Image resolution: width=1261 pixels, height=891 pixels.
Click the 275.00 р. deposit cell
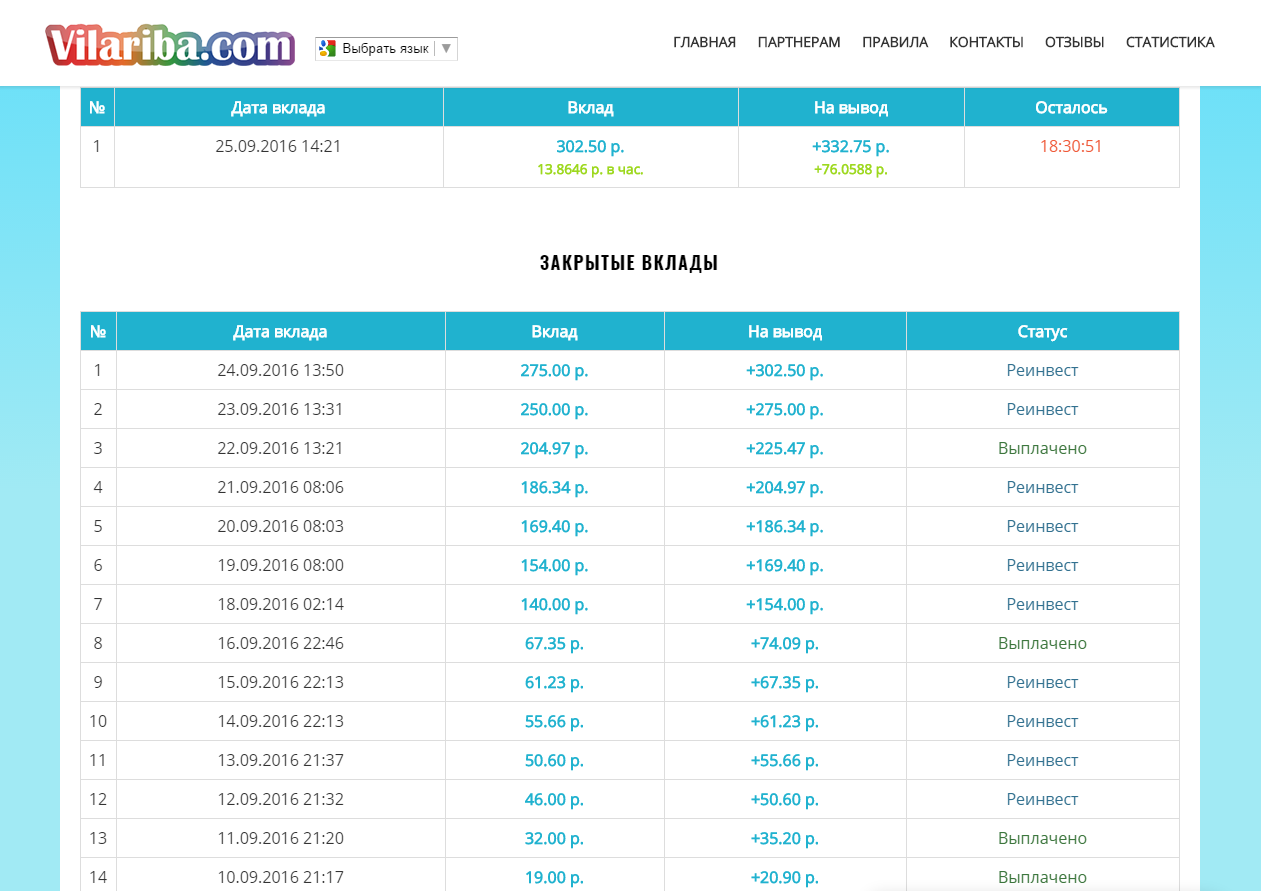554,370
